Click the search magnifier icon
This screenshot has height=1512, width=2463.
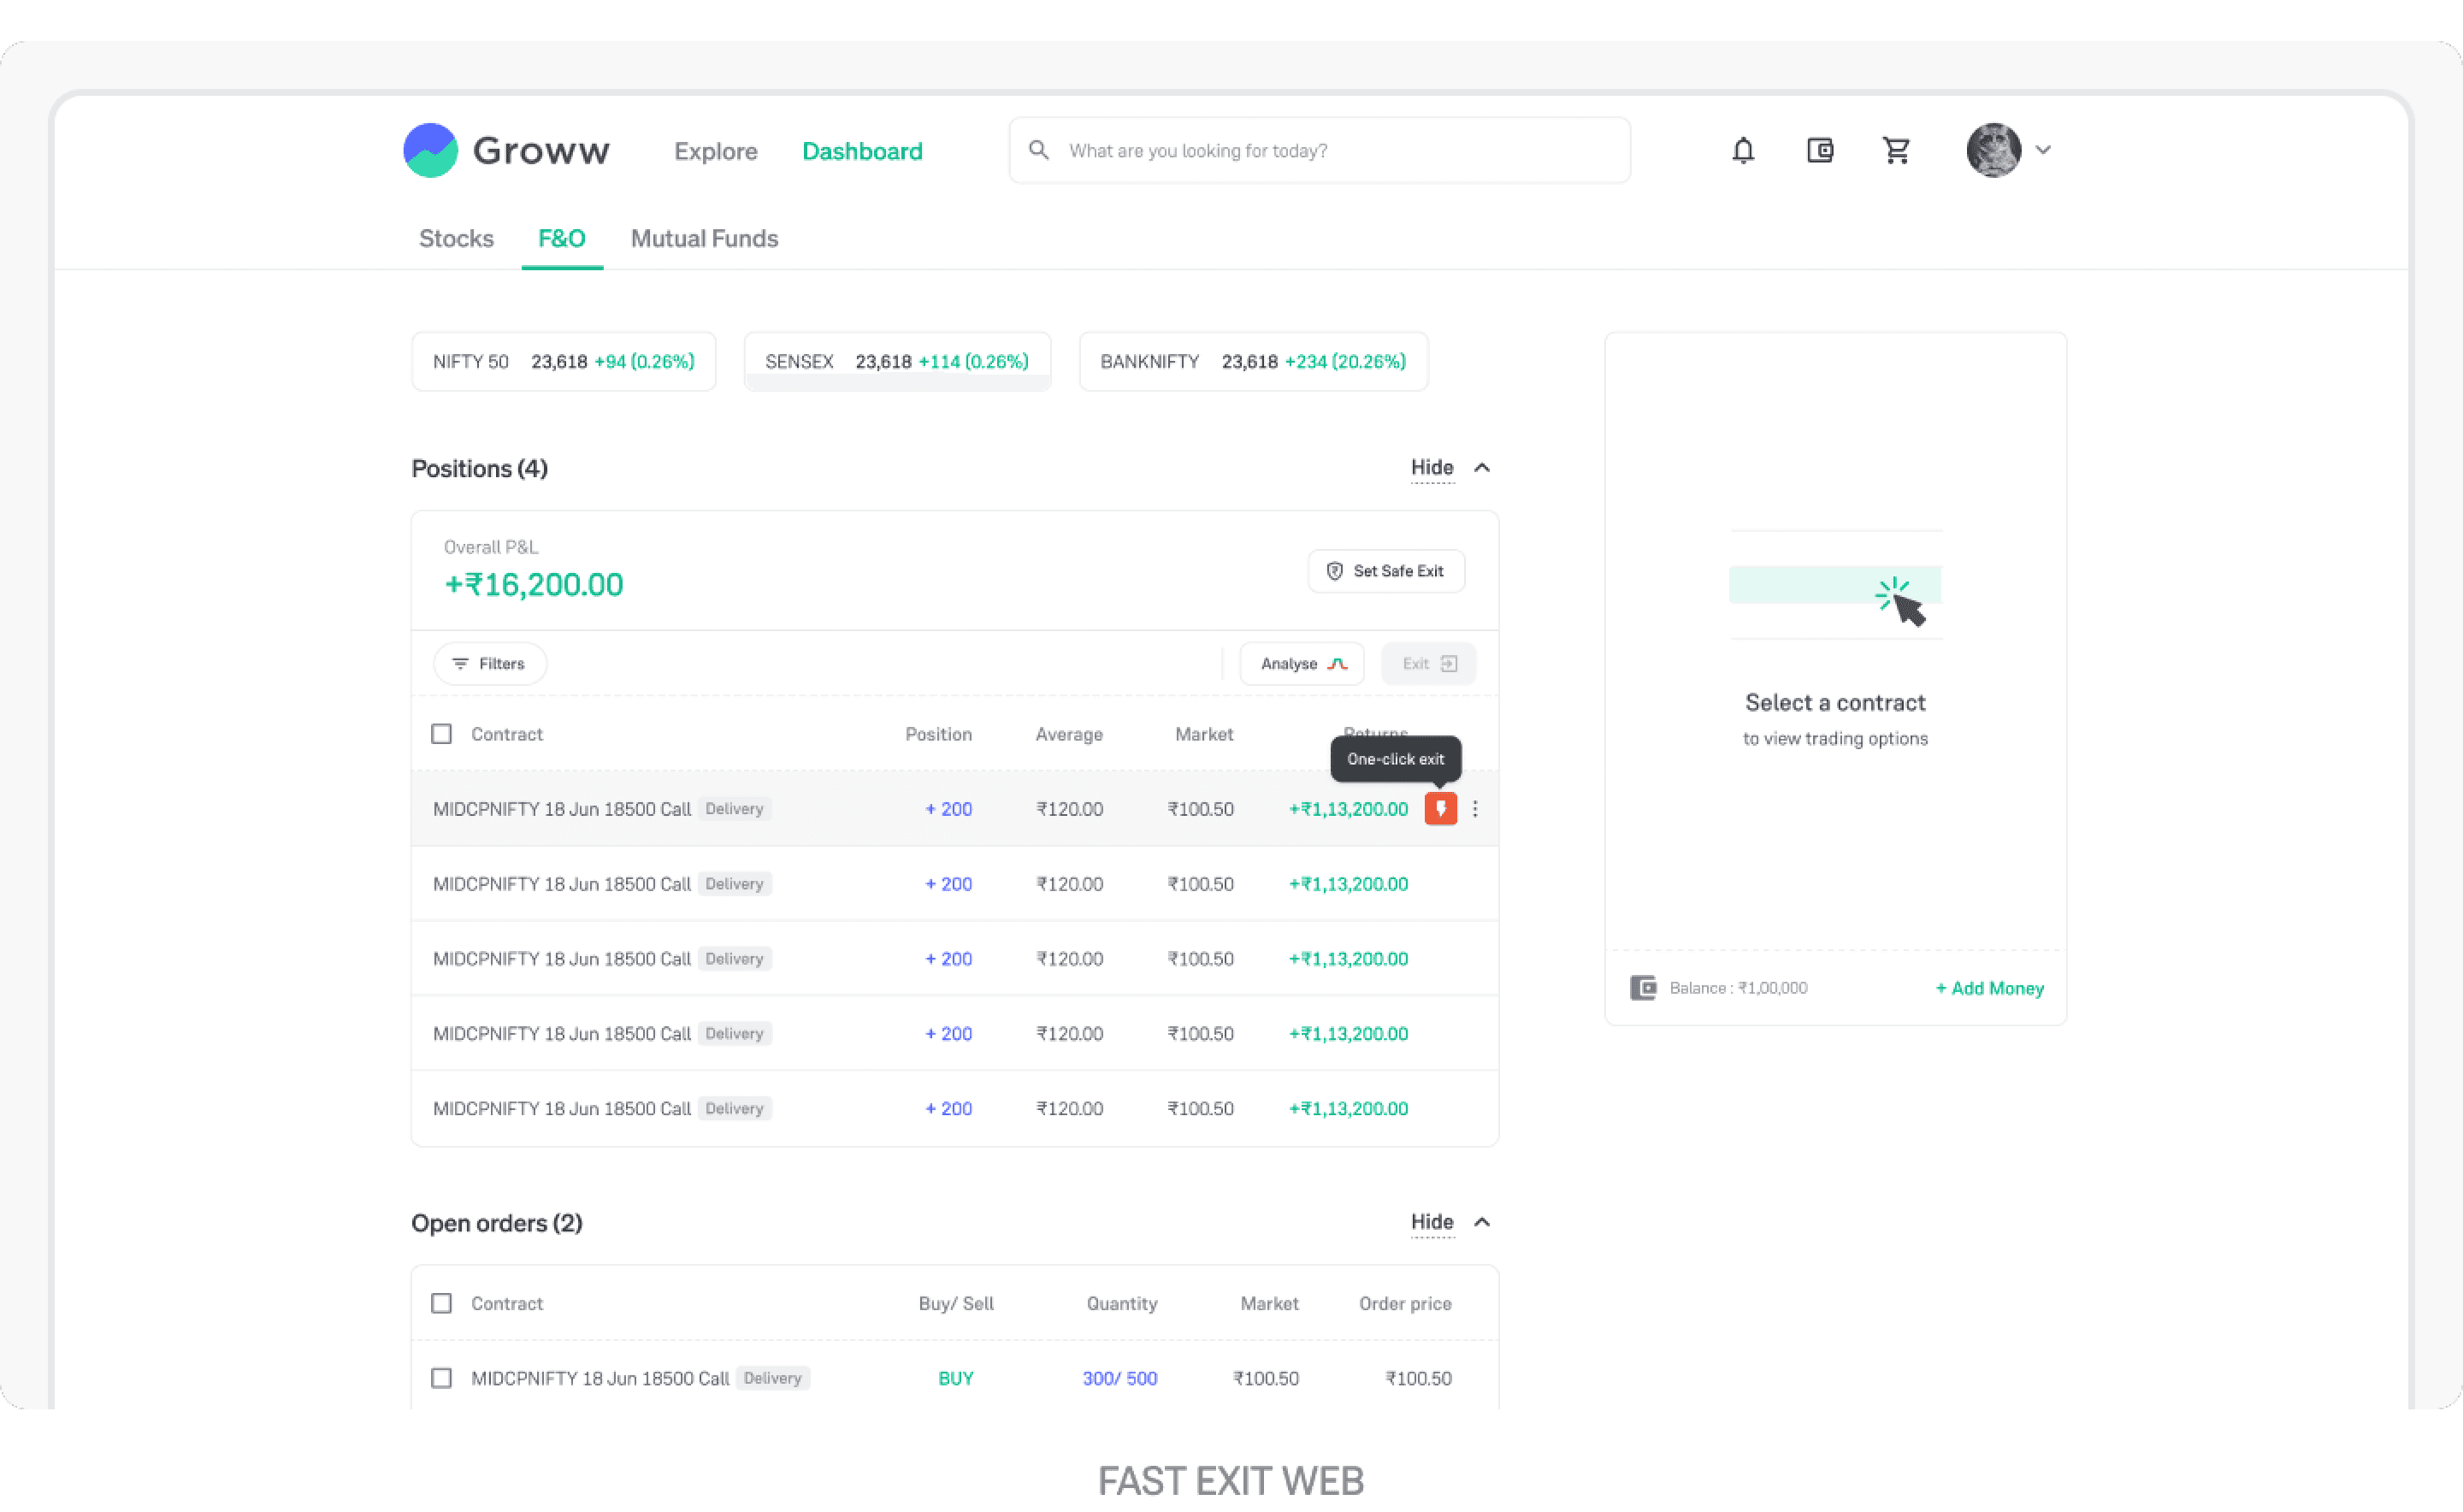pos(1039,150)
